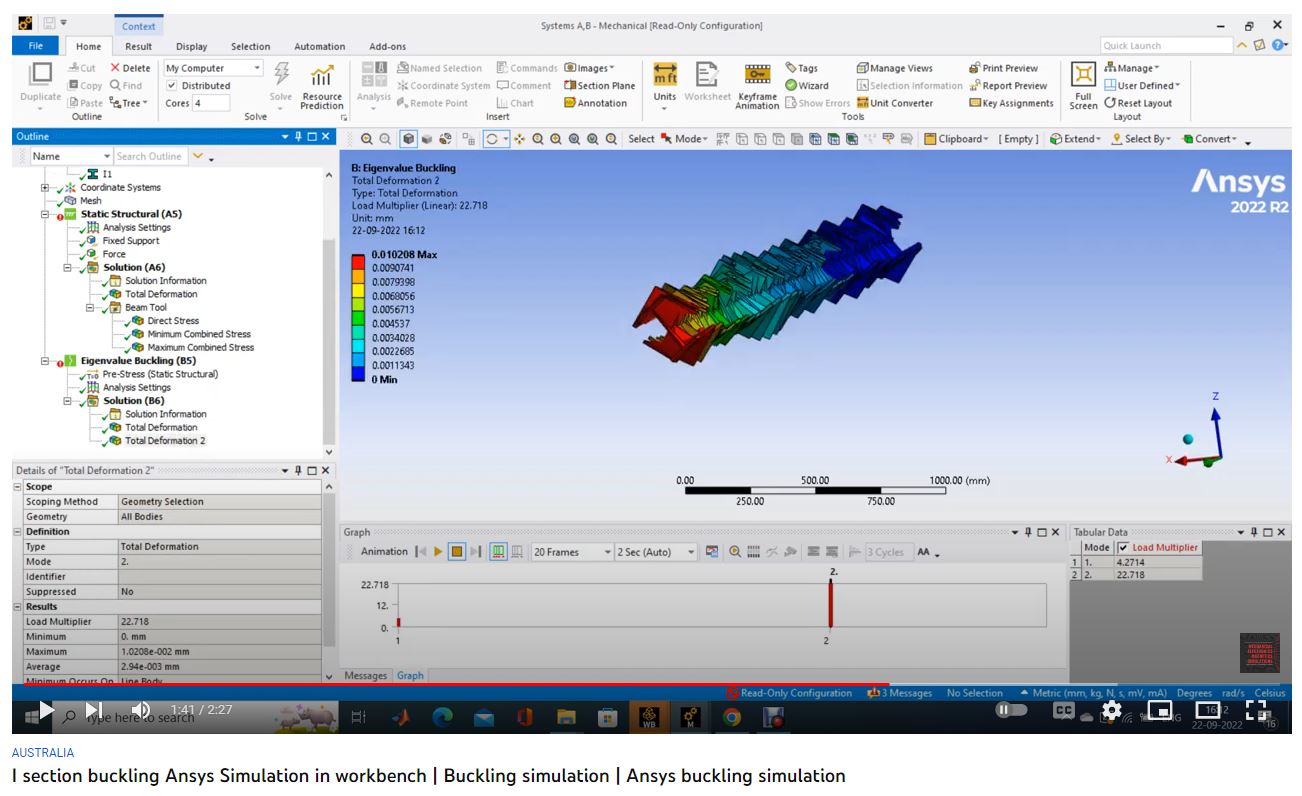1302x796 pixels.
Task: Open the 20 Frames dropdown
Action: (x=572, y=552)
